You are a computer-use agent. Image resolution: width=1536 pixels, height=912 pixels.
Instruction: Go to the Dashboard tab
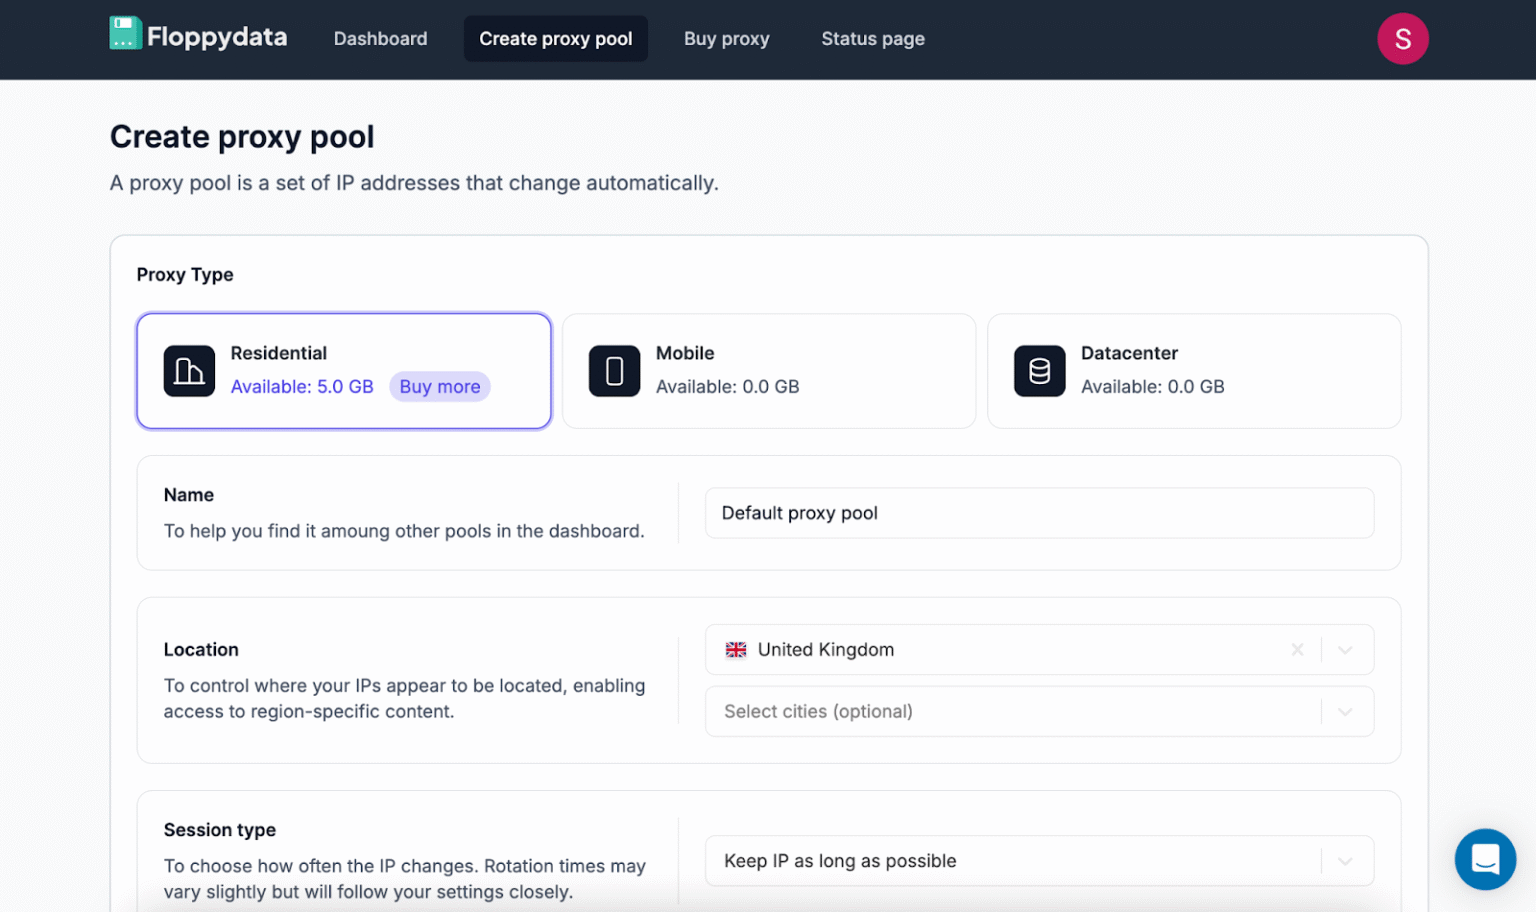point(380,39)
